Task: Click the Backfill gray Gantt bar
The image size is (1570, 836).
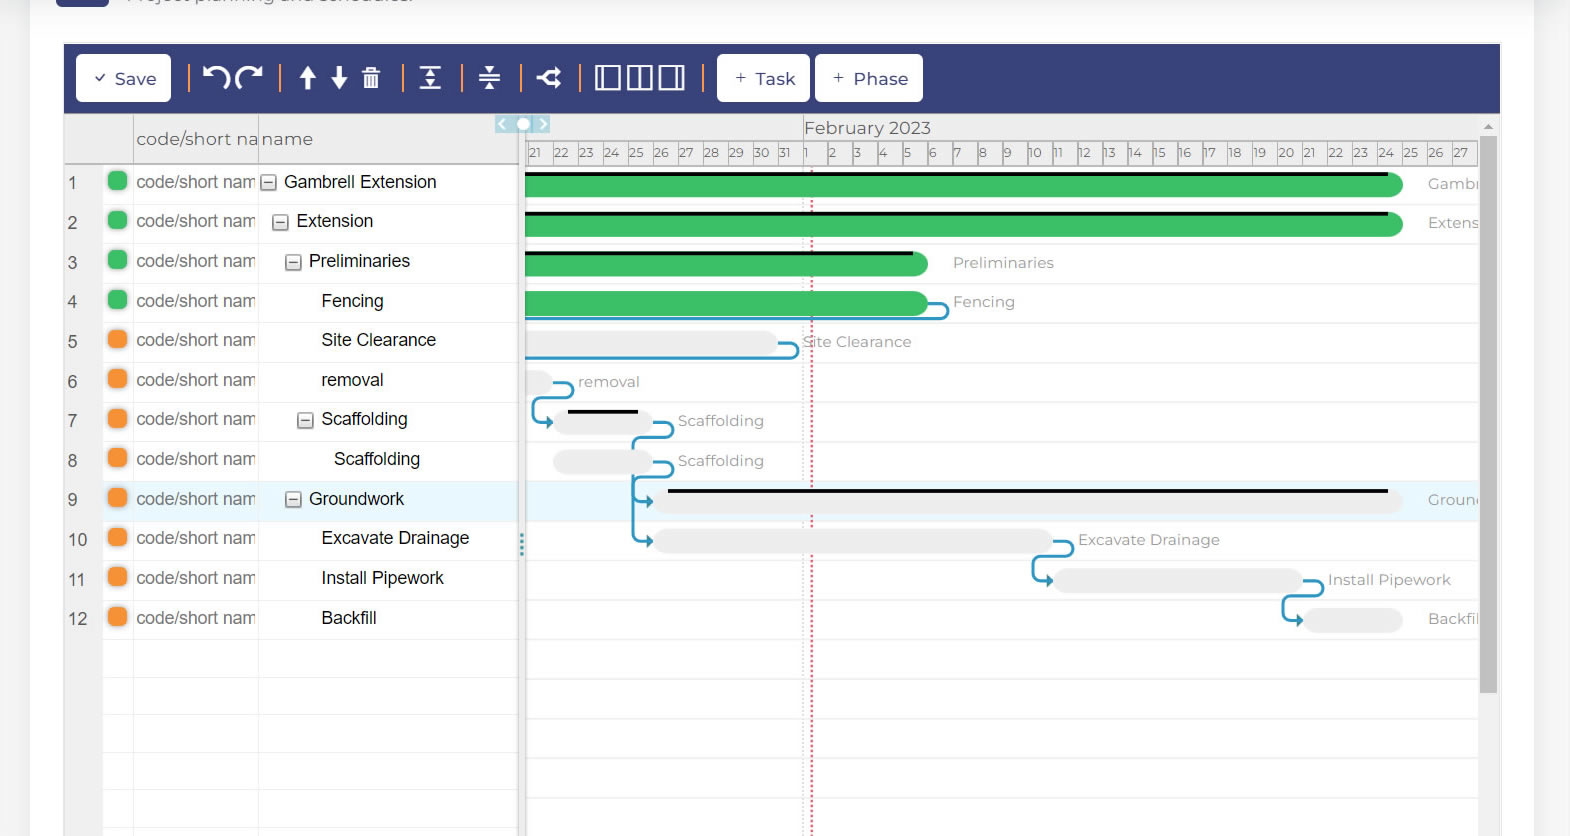Action: (x=1353, y=620)
